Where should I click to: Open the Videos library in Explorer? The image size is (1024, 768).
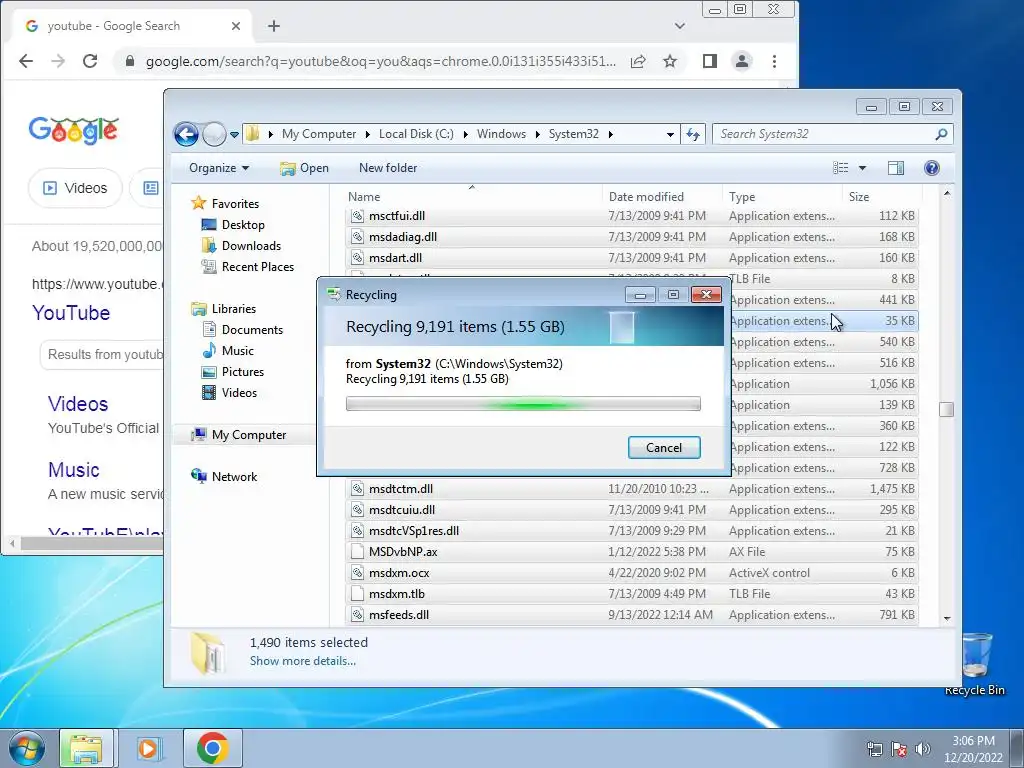(230, 392)
